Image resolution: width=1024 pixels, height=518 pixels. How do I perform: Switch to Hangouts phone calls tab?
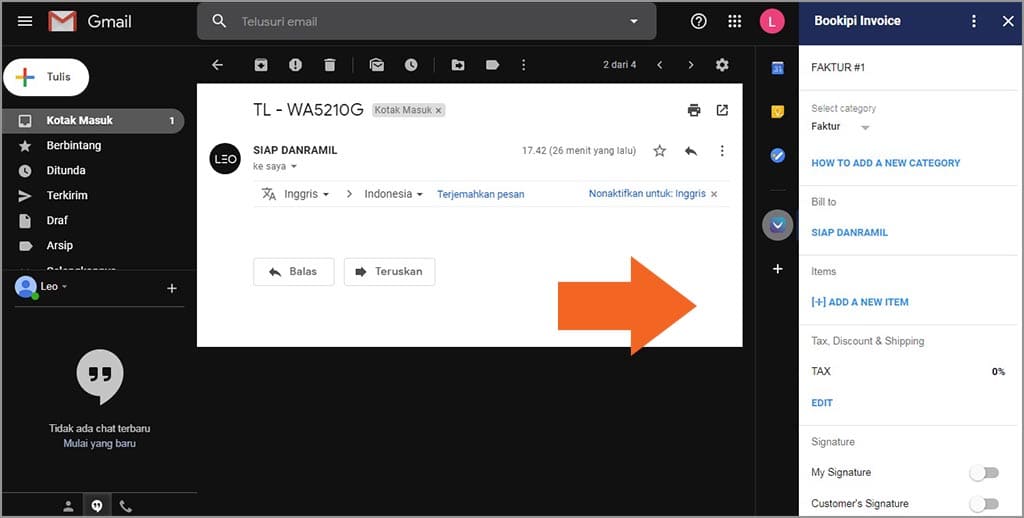point(125,506)
